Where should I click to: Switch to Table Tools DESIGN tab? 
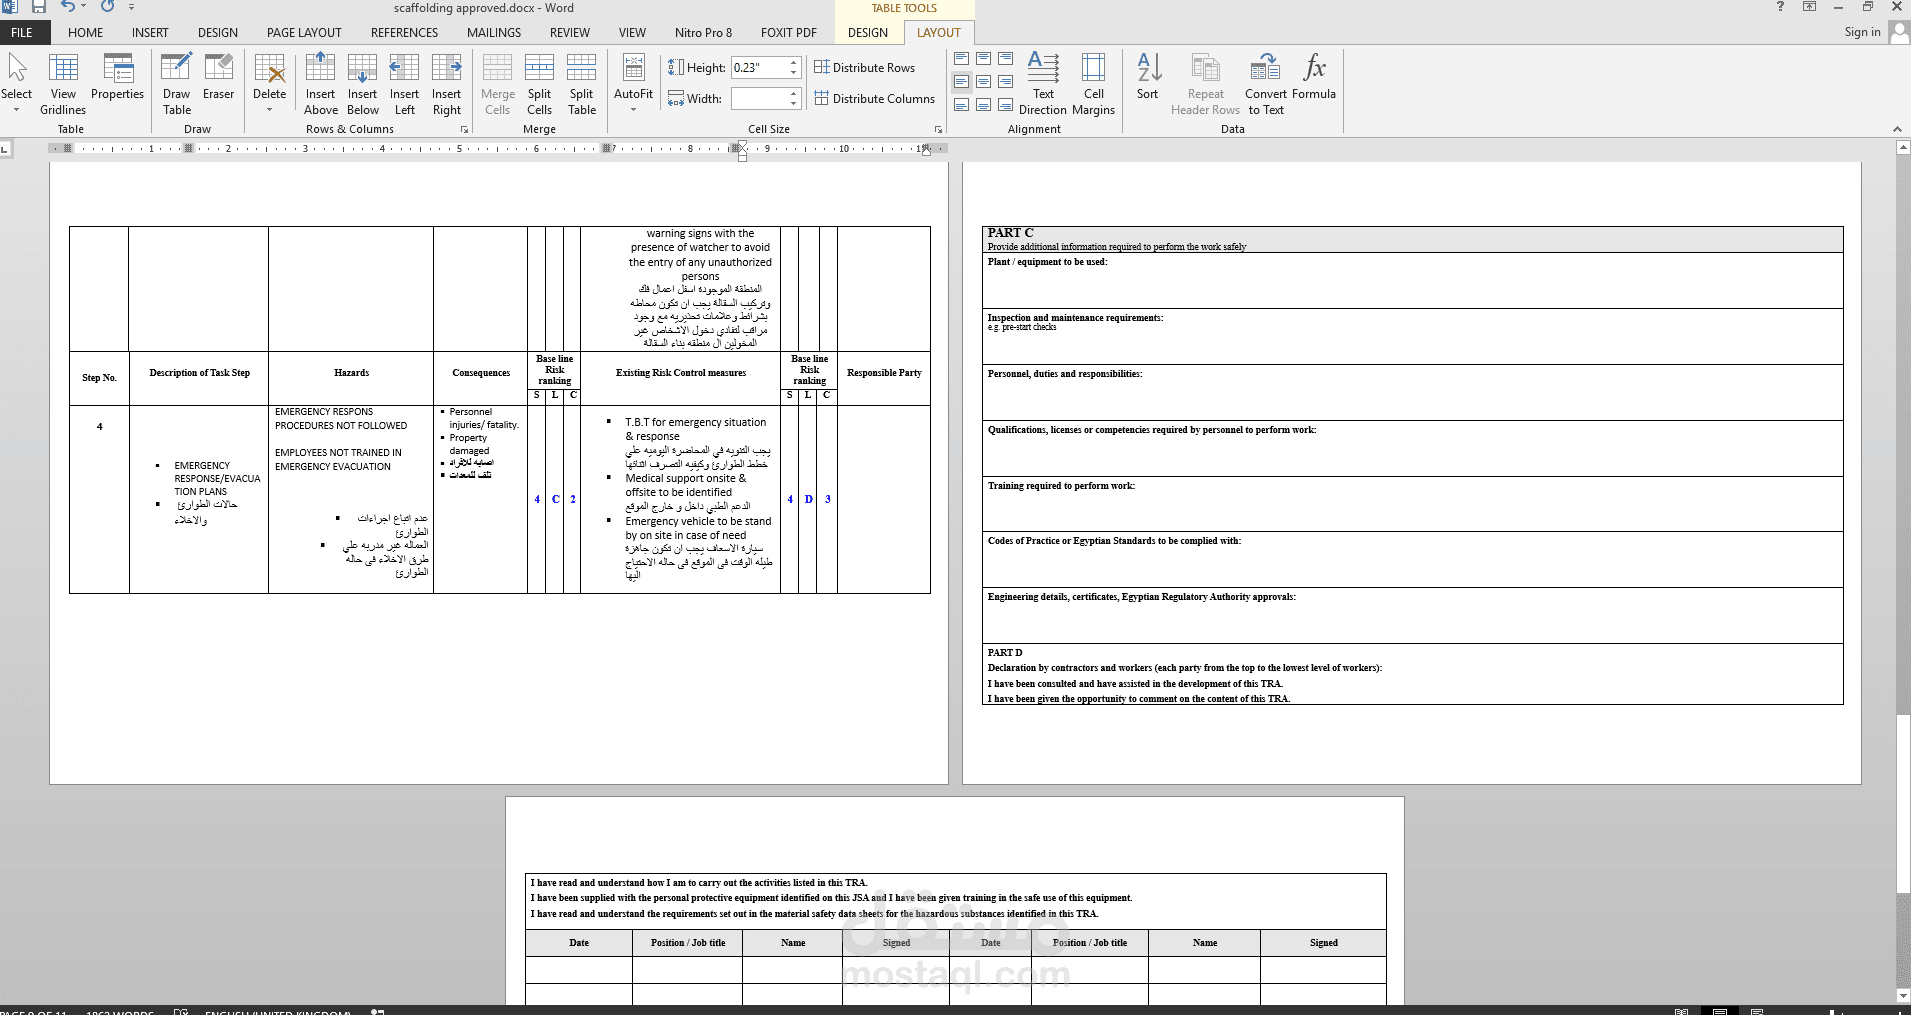[868, 32]
